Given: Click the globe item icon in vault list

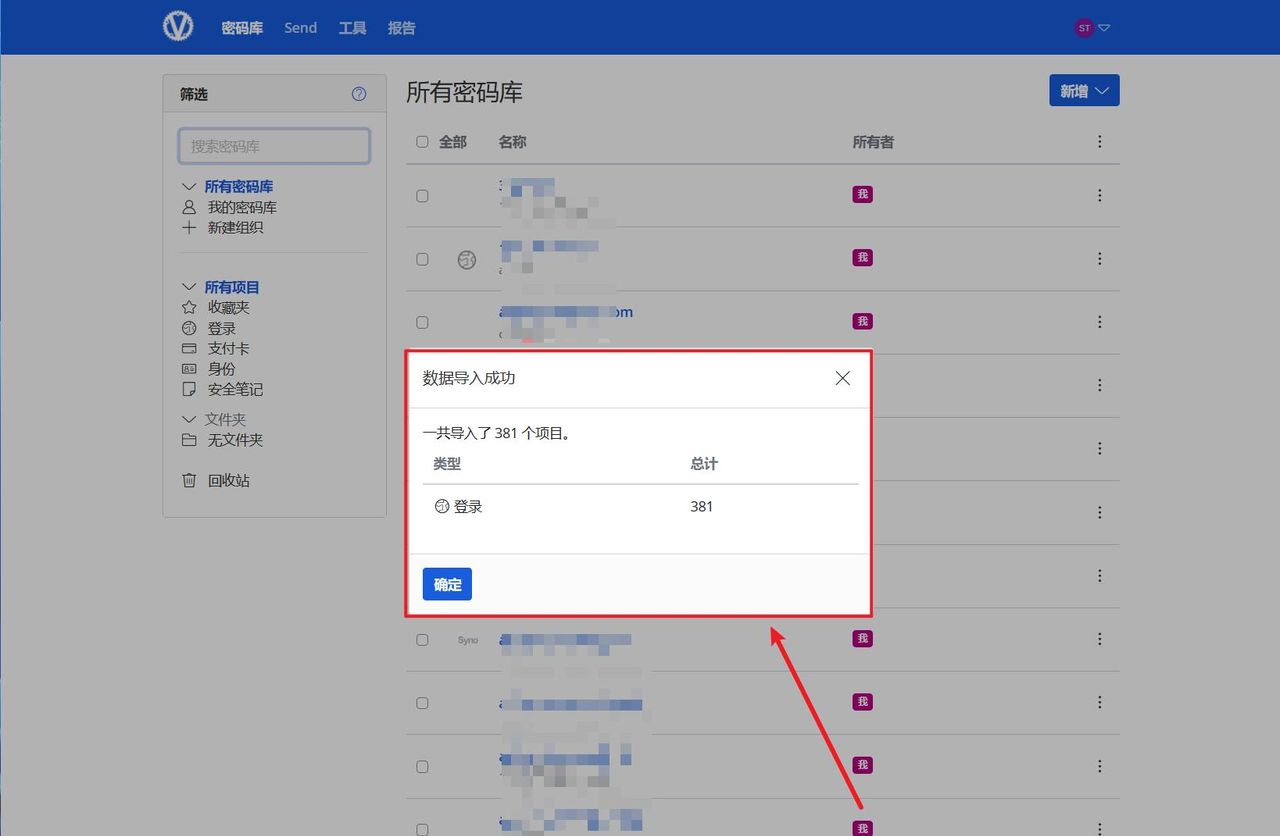Looking at the screenshot, I should (x=467, y=259).
